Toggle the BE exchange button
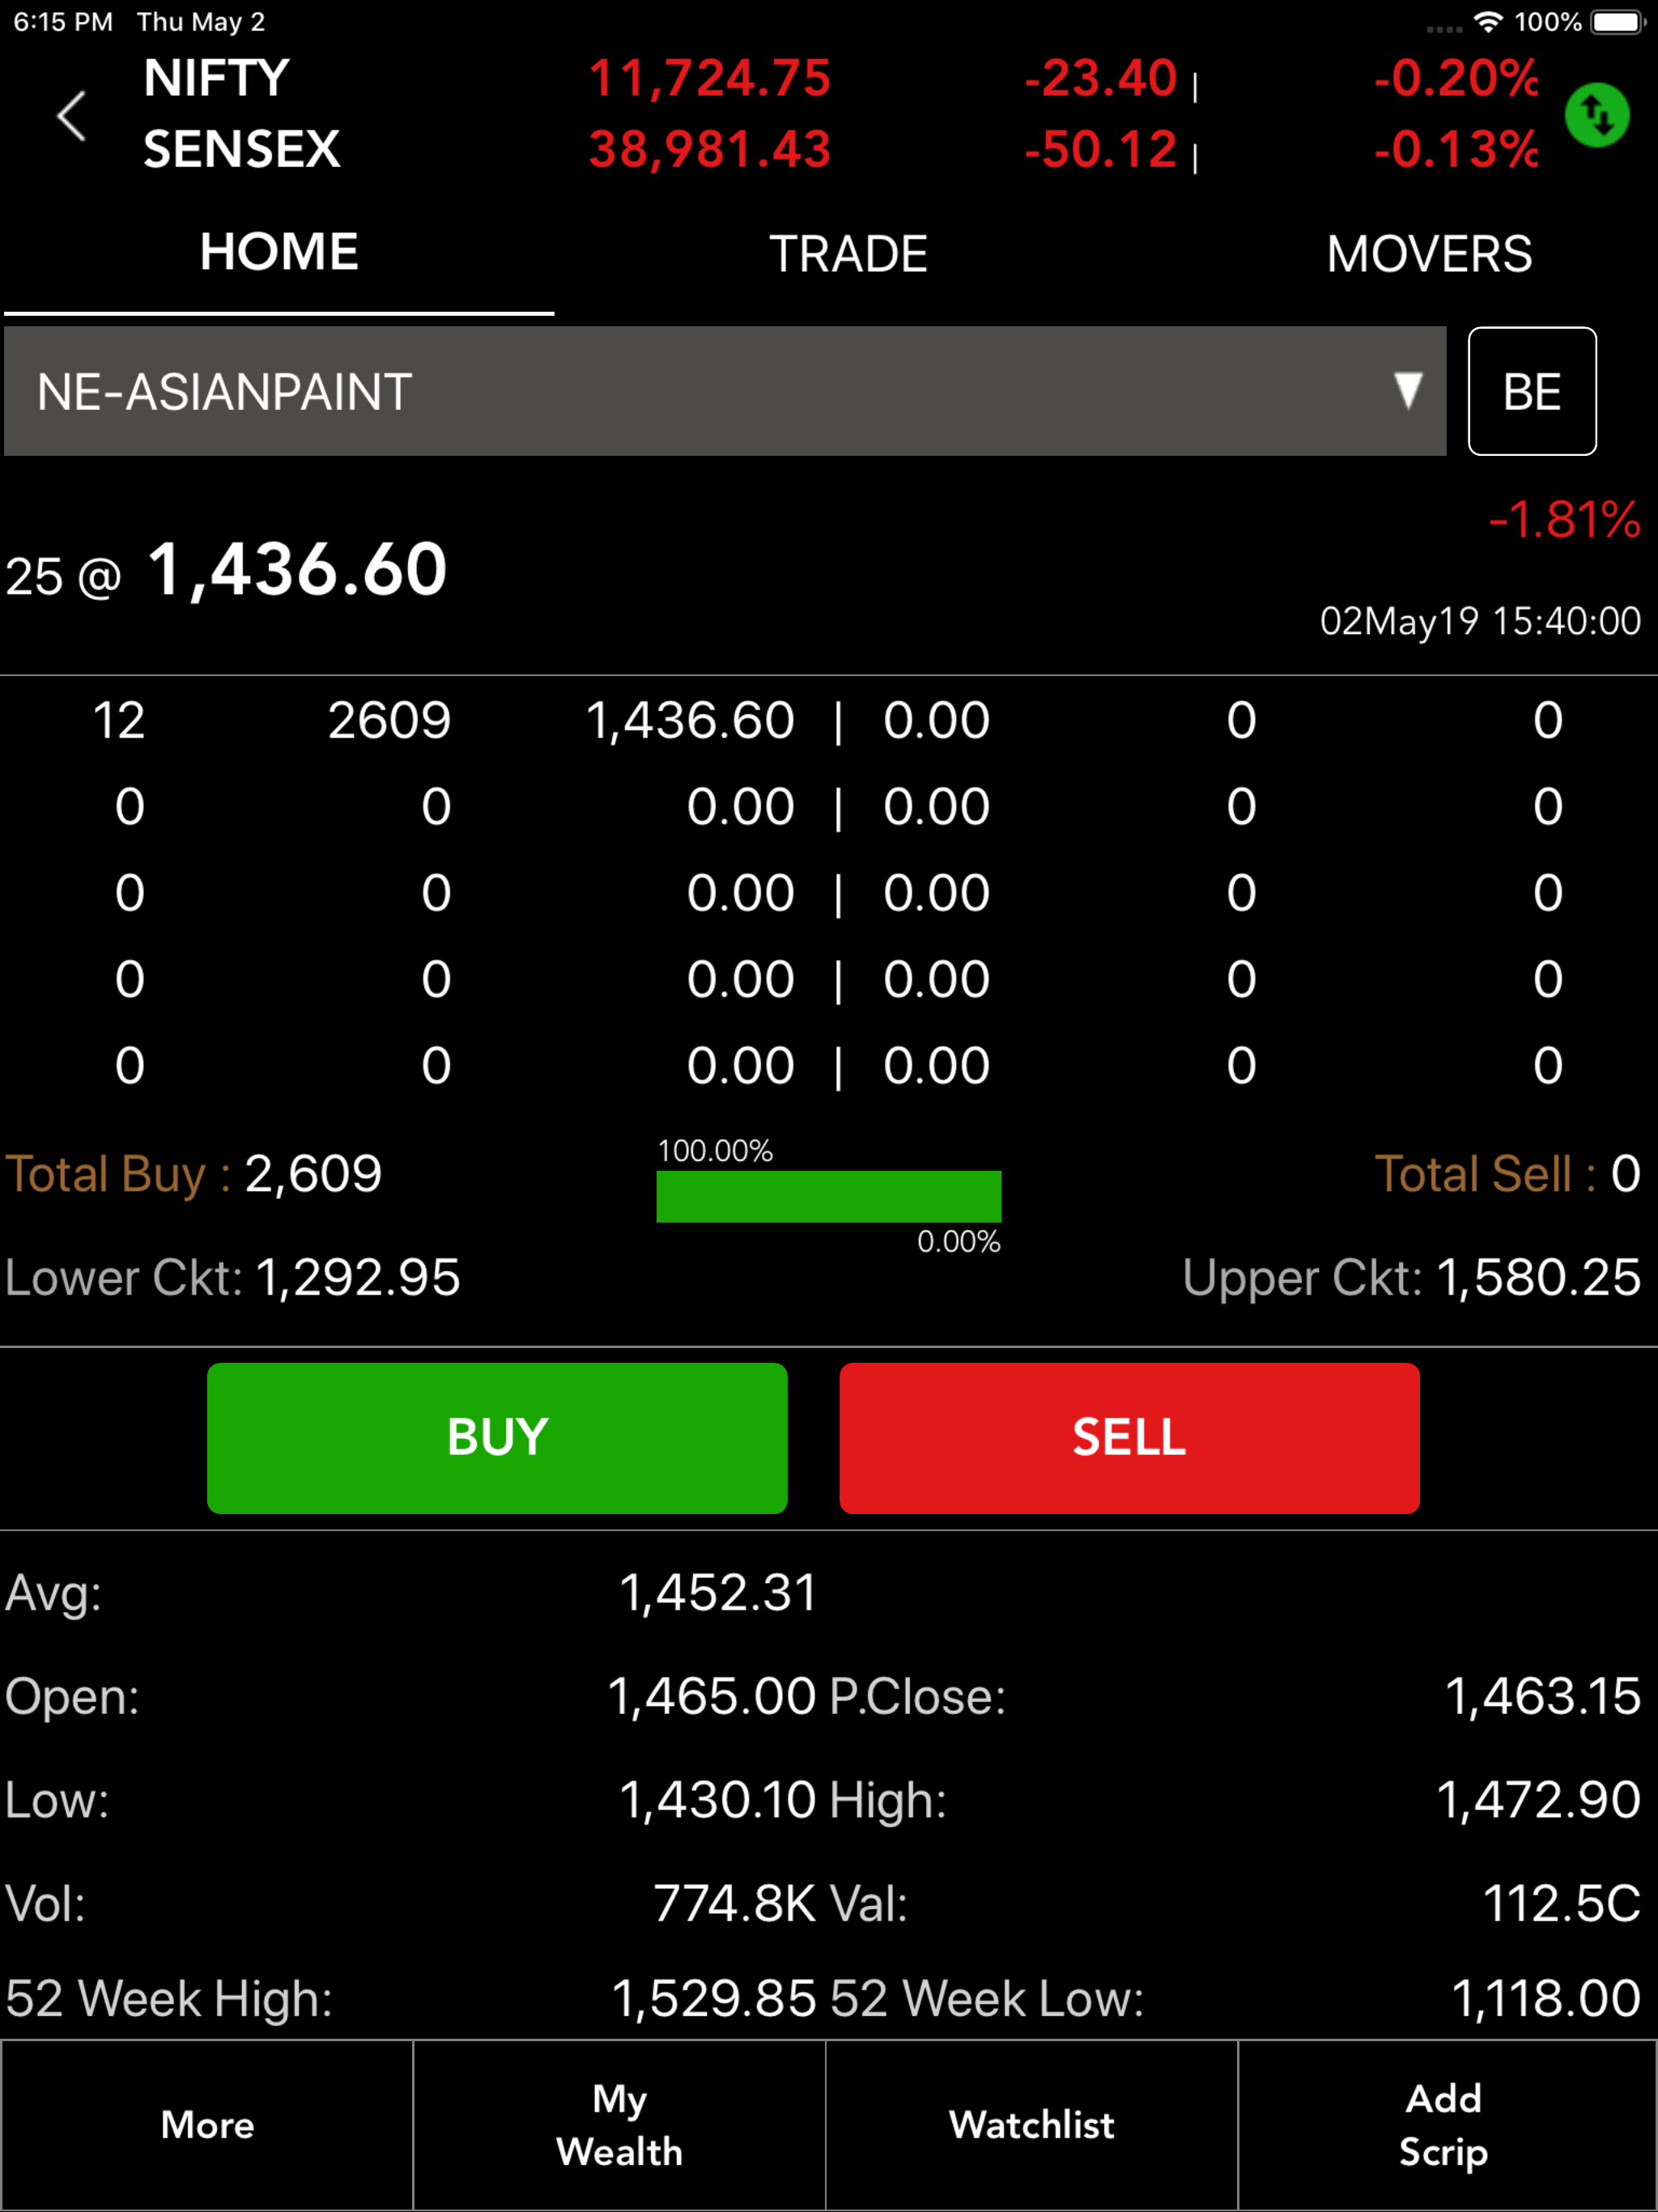The width and height of the screenshot is (1658, 2212). pos(1532,391)
